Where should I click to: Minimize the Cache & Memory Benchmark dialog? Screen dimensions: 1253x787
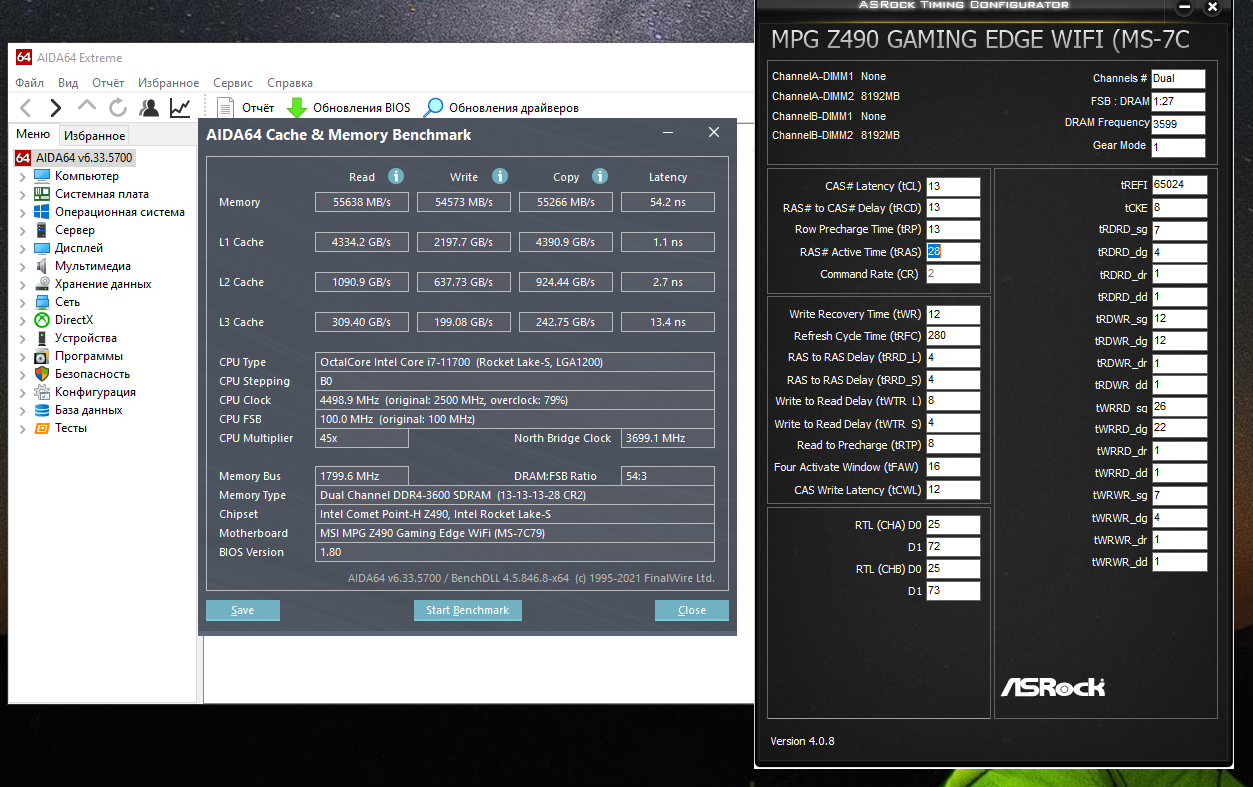pos(669,132)
